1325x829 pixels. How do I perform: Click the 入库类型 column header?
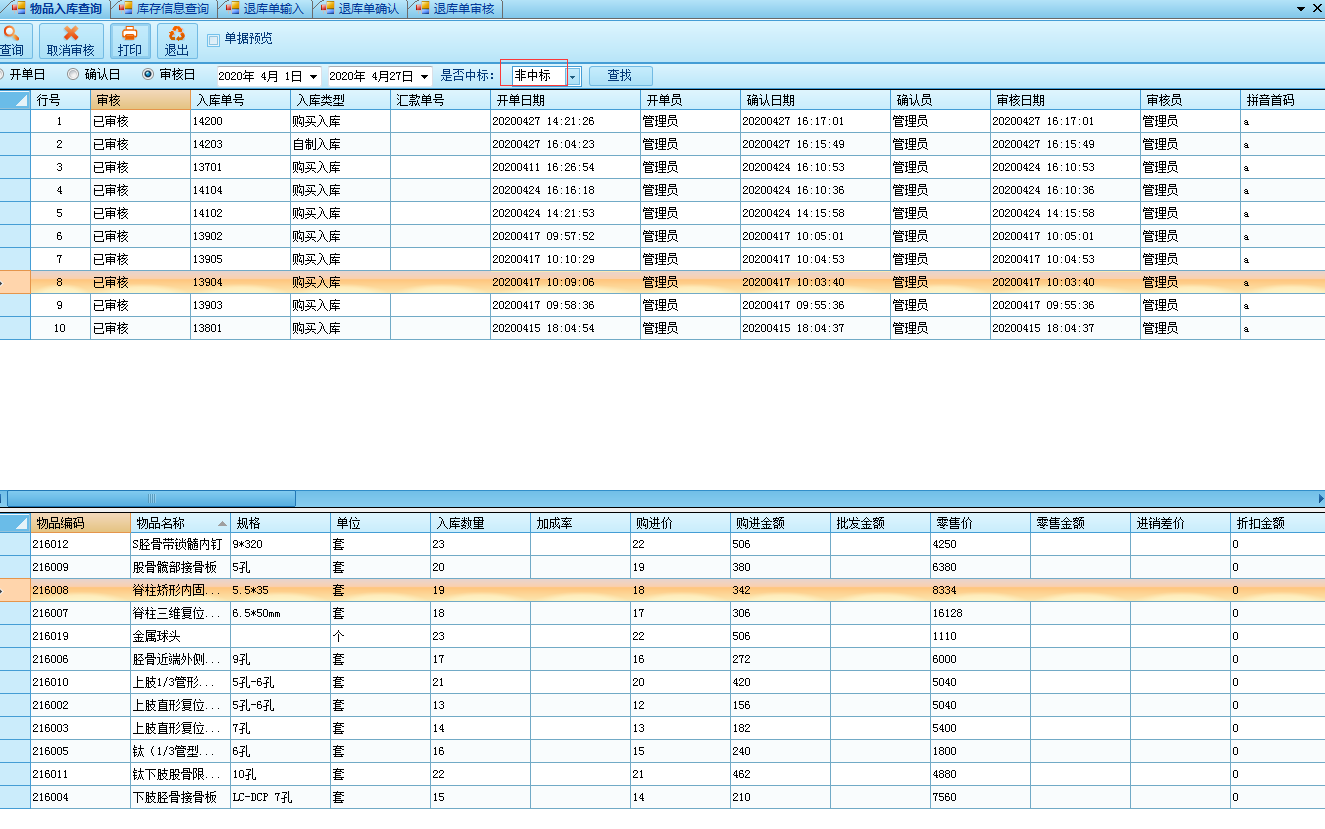340,100
